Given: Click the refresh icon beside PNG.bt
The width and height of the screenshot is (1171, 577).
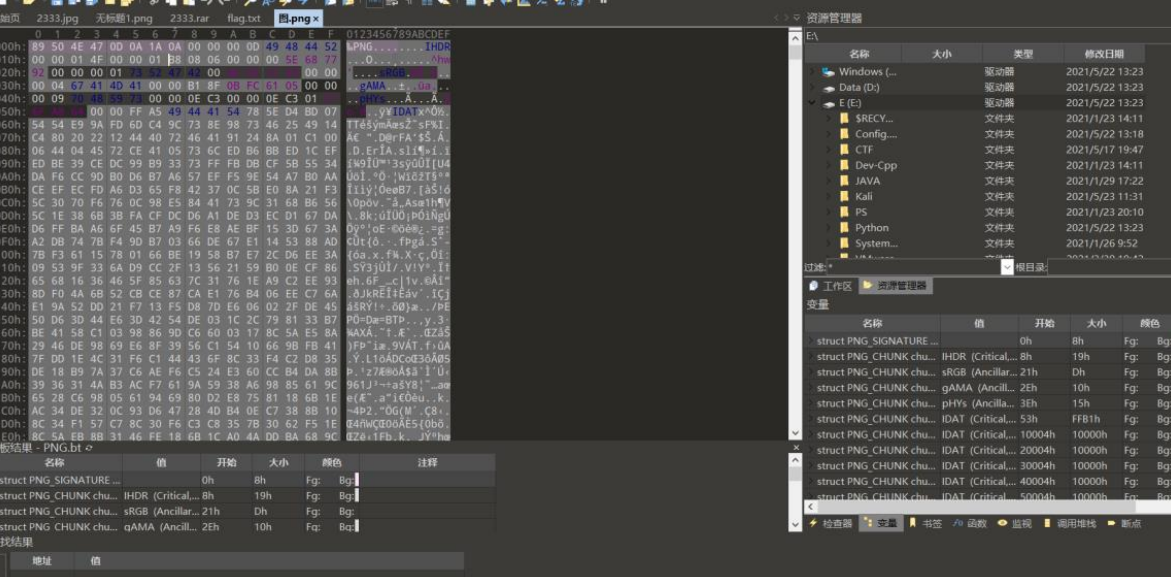Looking at the screenshot, I should (90, 448).
